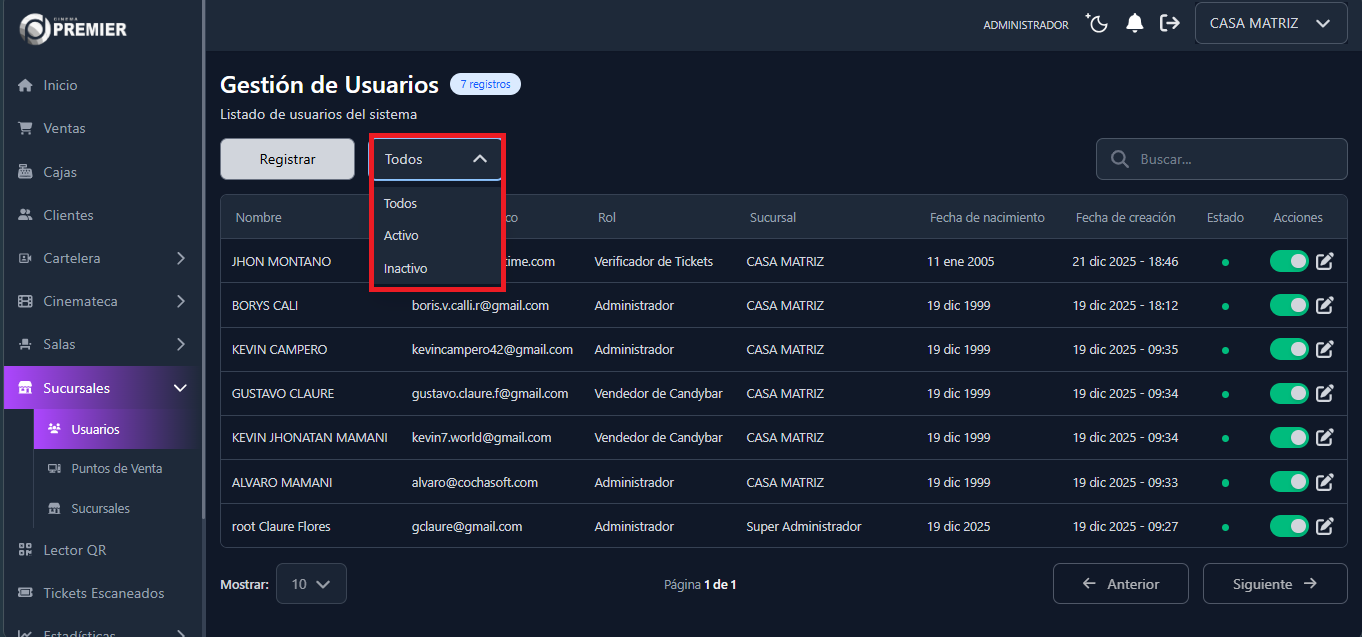Toggle status switch for GUSTAVO CLAURE
The image size is (1362, 637).
pyautogui.click(x=1289, y=393)
